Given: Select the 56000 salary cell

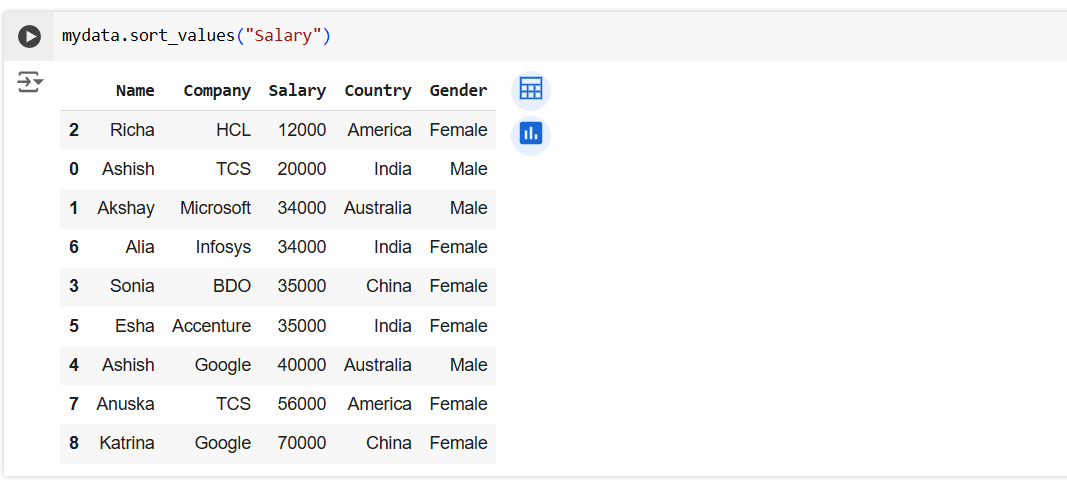Looking at the screenshot, I should [x=302, y=404].
